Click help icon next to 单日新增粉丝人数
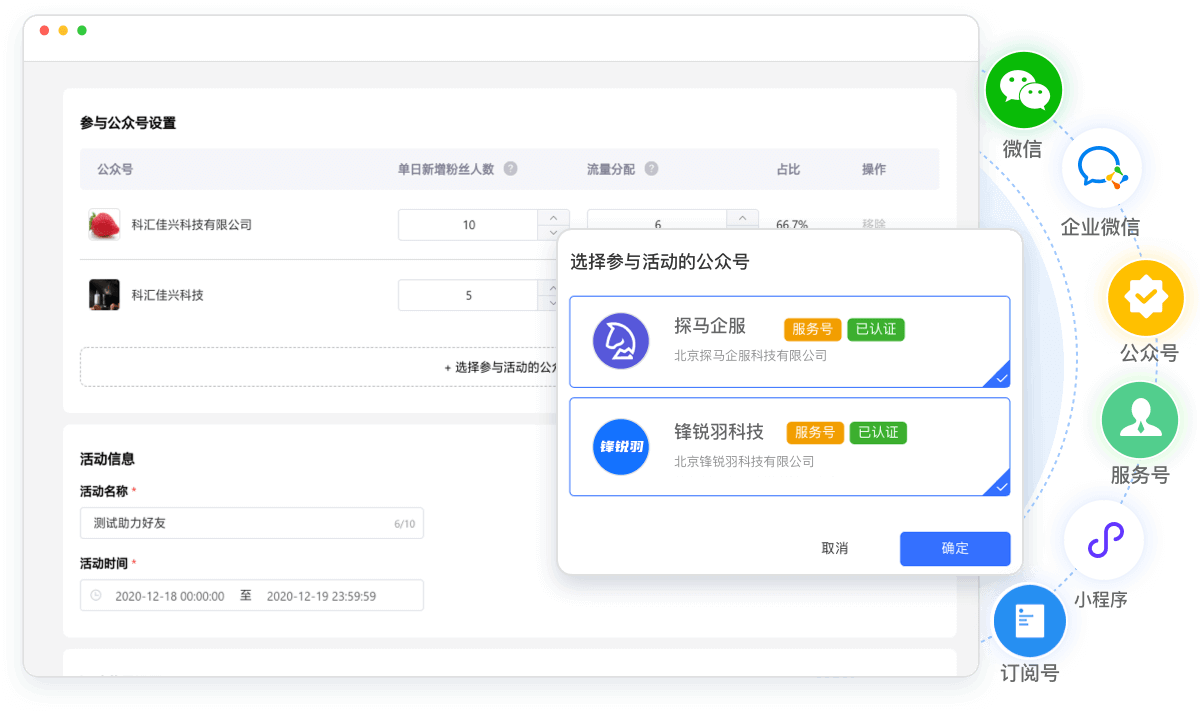This screenshot has width=1200, height=720. click(x=510, y=169)
